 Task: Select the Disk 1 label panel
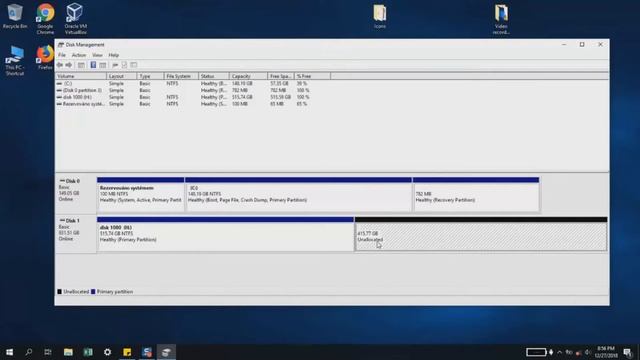pos(76,233)
